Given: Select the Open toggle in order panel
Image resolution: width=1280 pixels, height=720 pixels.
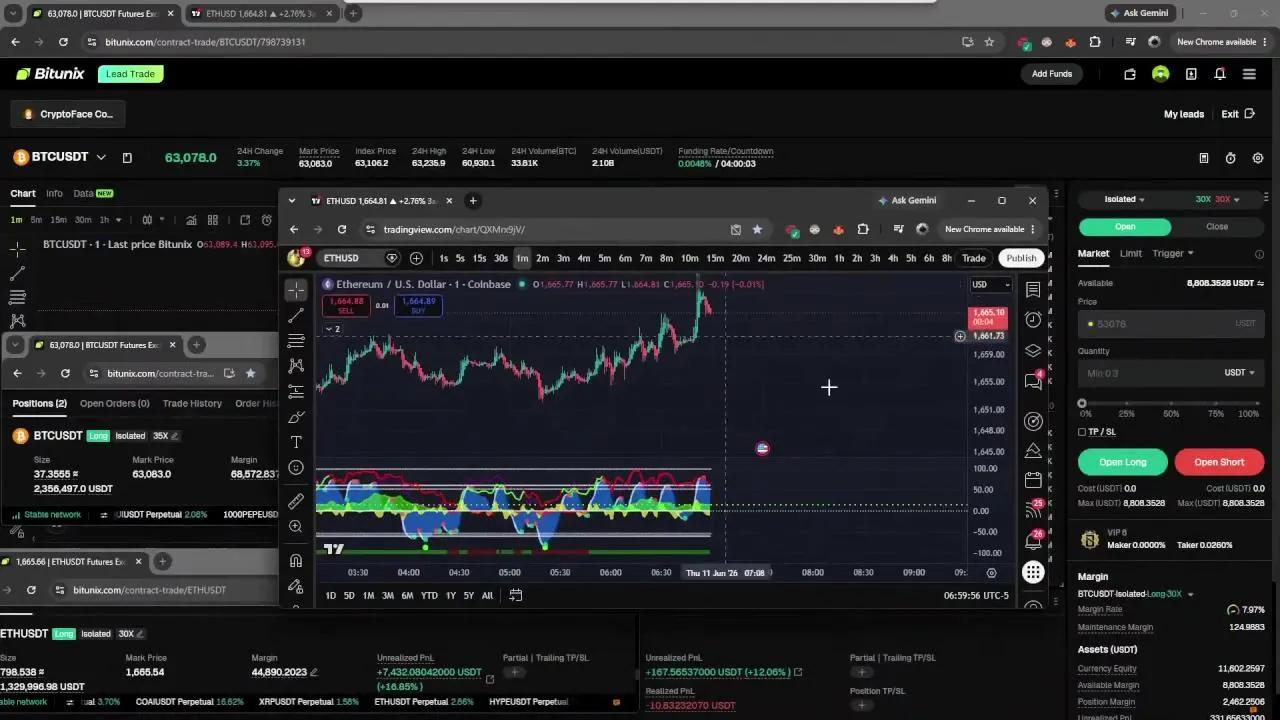Looking at the screenshot, I should 1125,226.
